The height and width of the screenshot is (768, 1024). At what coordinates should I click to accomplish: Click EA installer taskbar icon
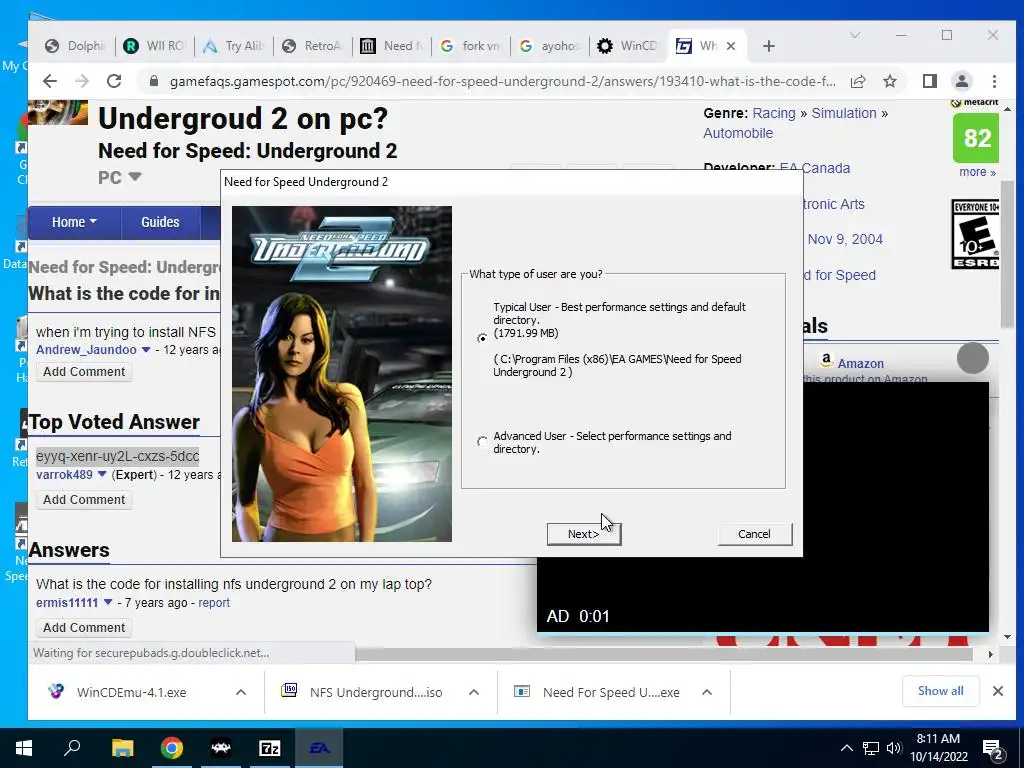pos(319,748)
